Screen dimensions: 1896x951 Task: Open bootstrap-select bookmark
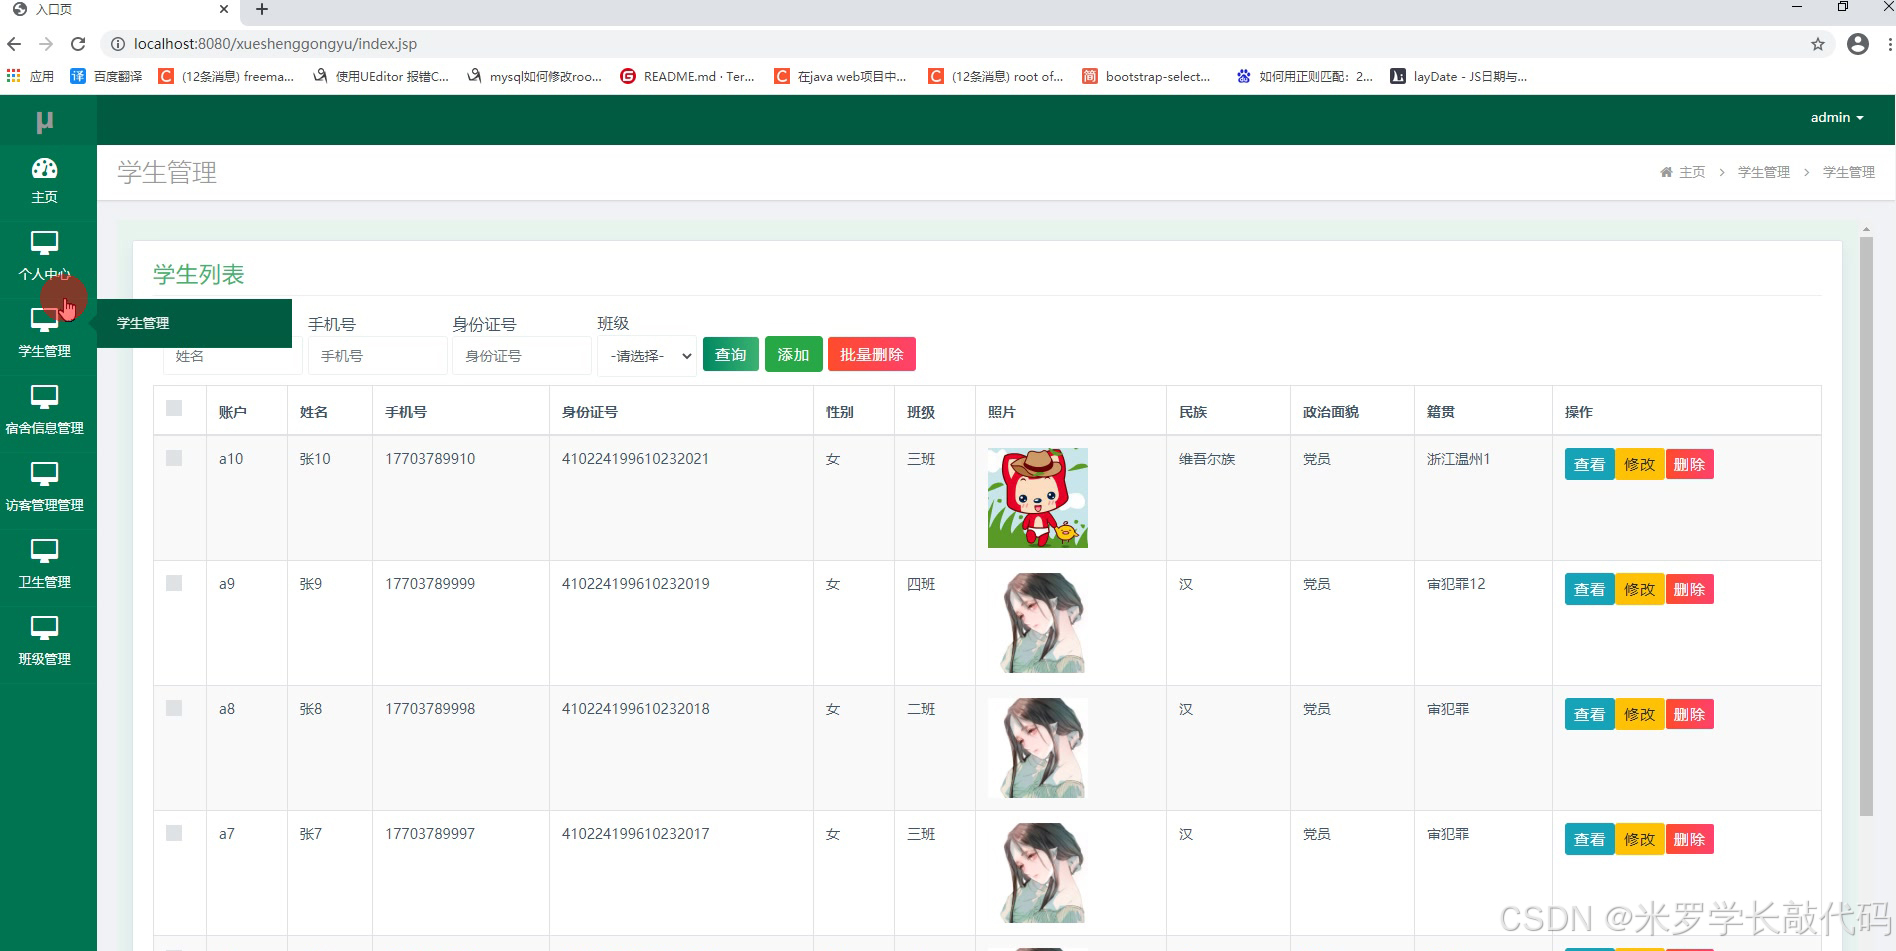(x=1146, y=76)
